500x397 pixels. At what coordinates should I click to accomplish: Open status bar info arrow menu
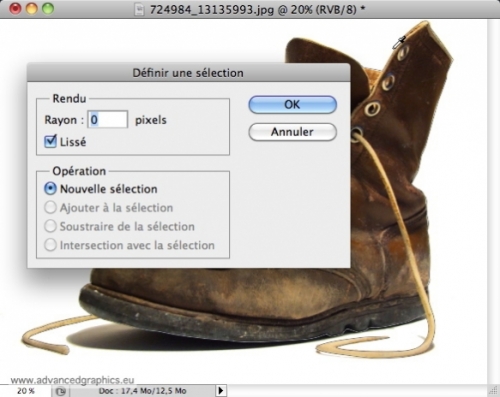pos(221,390)
